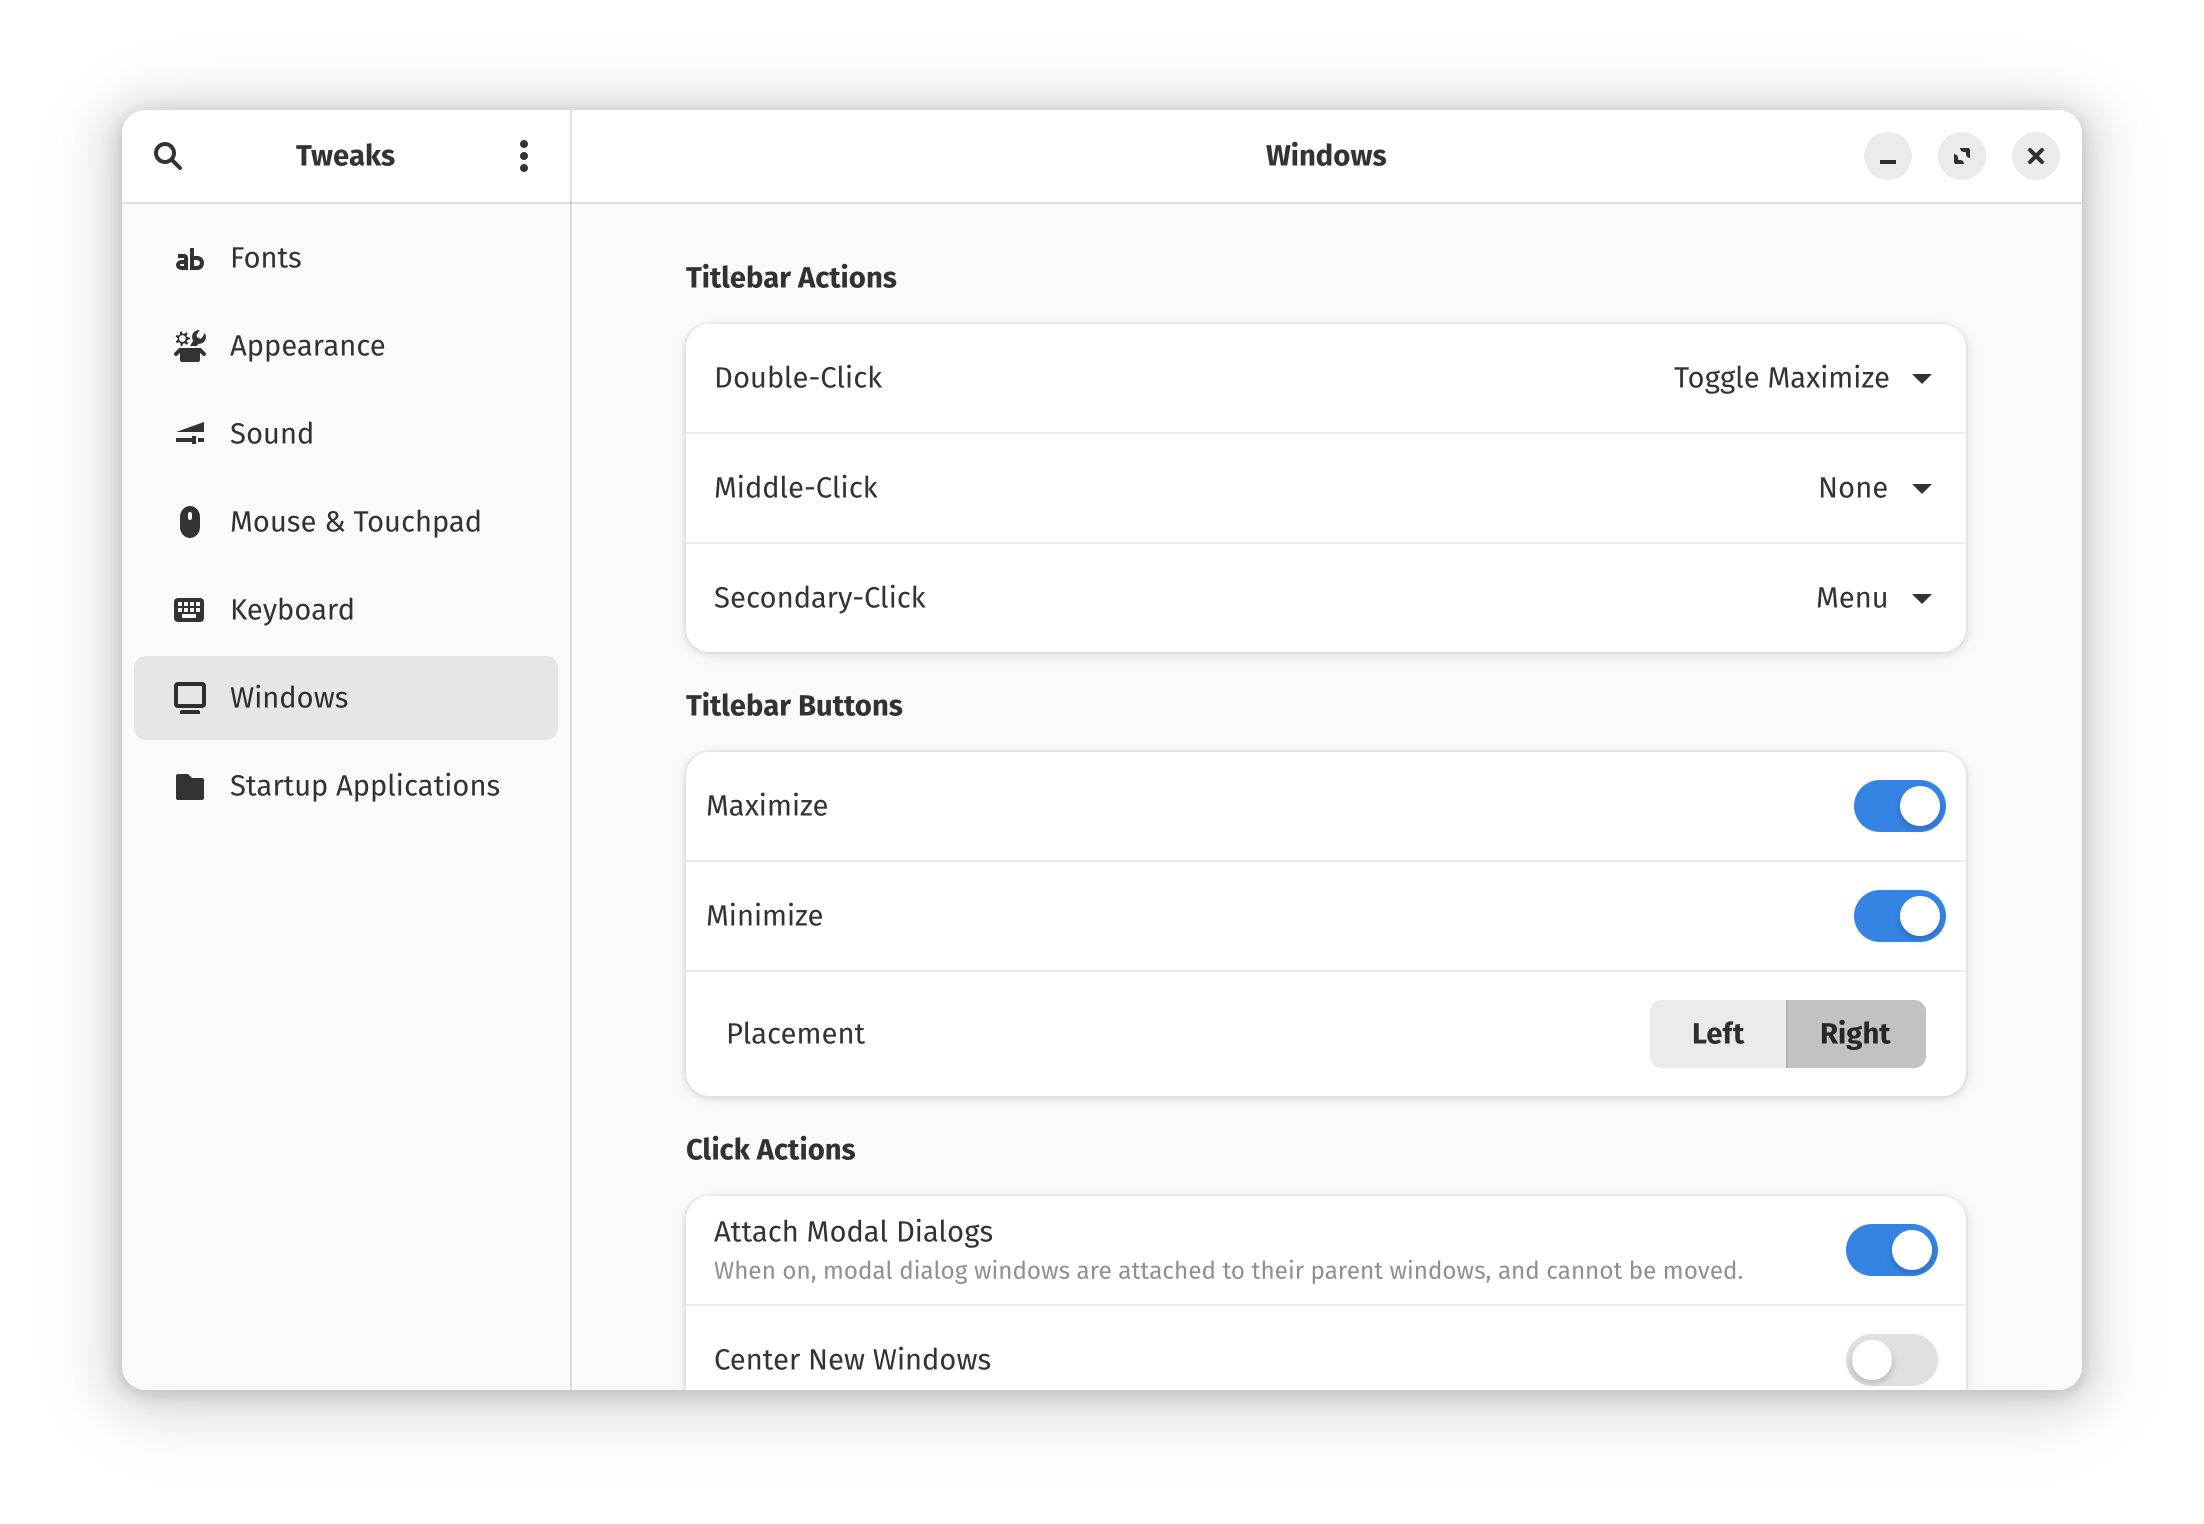Image resolution: width=2204 pixels, height=1524 pixels.
Task: Select Right button placement option
Action: [1856, 1032]
